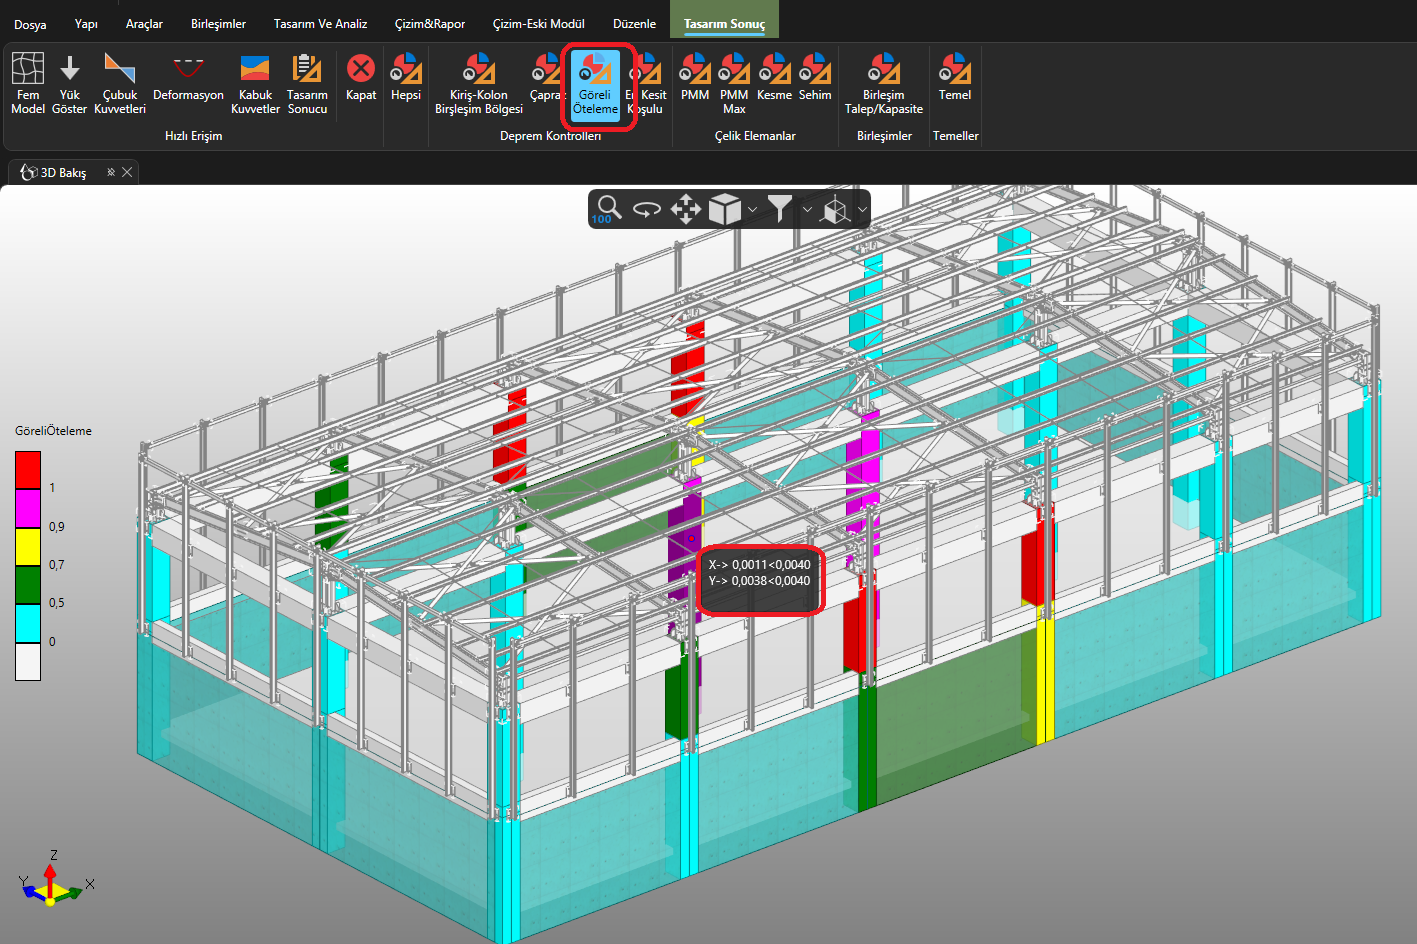Open the wireframe display mode dropdown
Screen dimensions: 1417x944
[x=861, y=209]
